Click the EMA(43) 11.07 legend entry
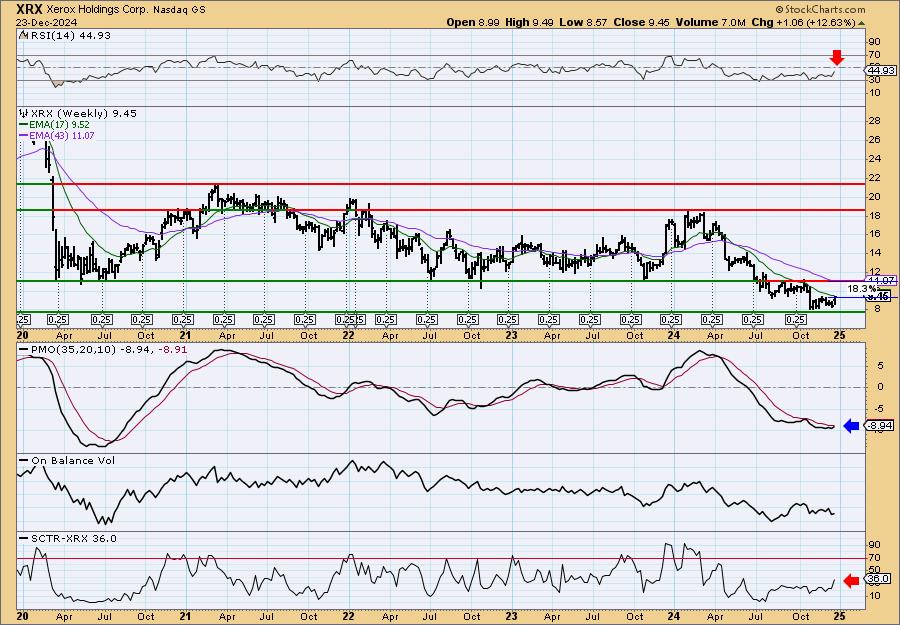 [x=61, y=136]
